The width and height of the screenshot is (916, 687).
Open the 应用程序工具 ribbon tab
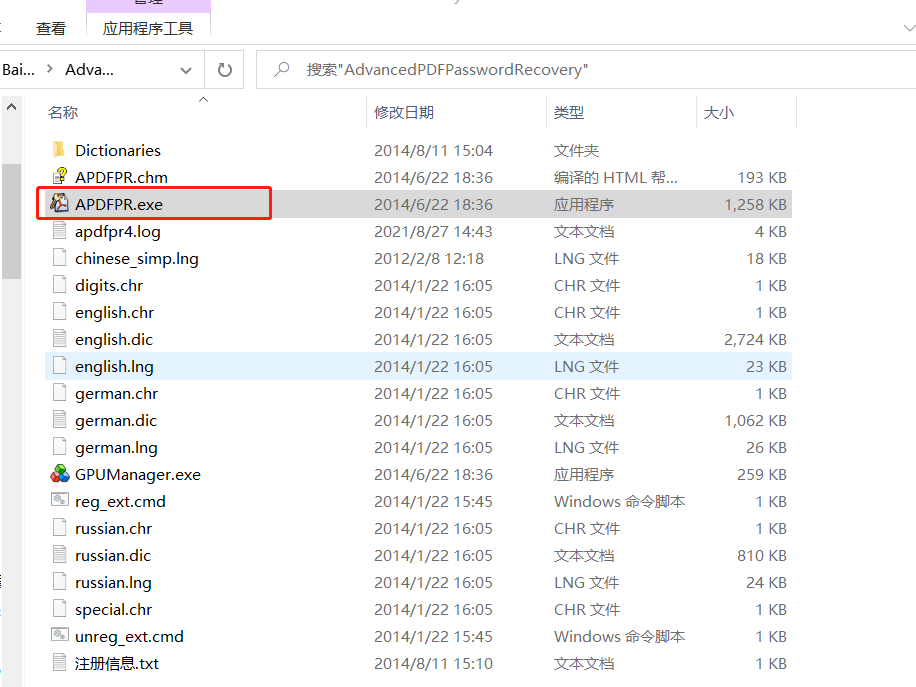coord(148,28)
